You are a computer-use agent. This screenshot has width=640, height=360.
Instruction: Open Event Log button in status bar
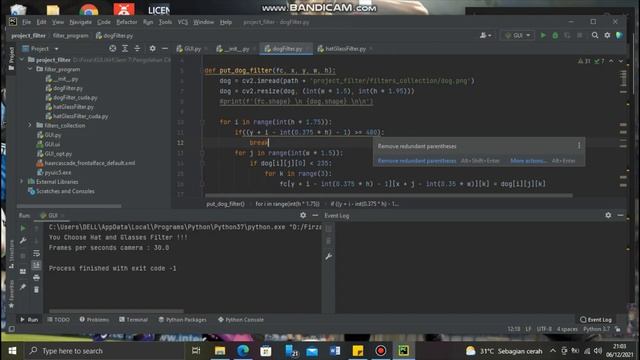pyautogui.click(x=596, y=320)
